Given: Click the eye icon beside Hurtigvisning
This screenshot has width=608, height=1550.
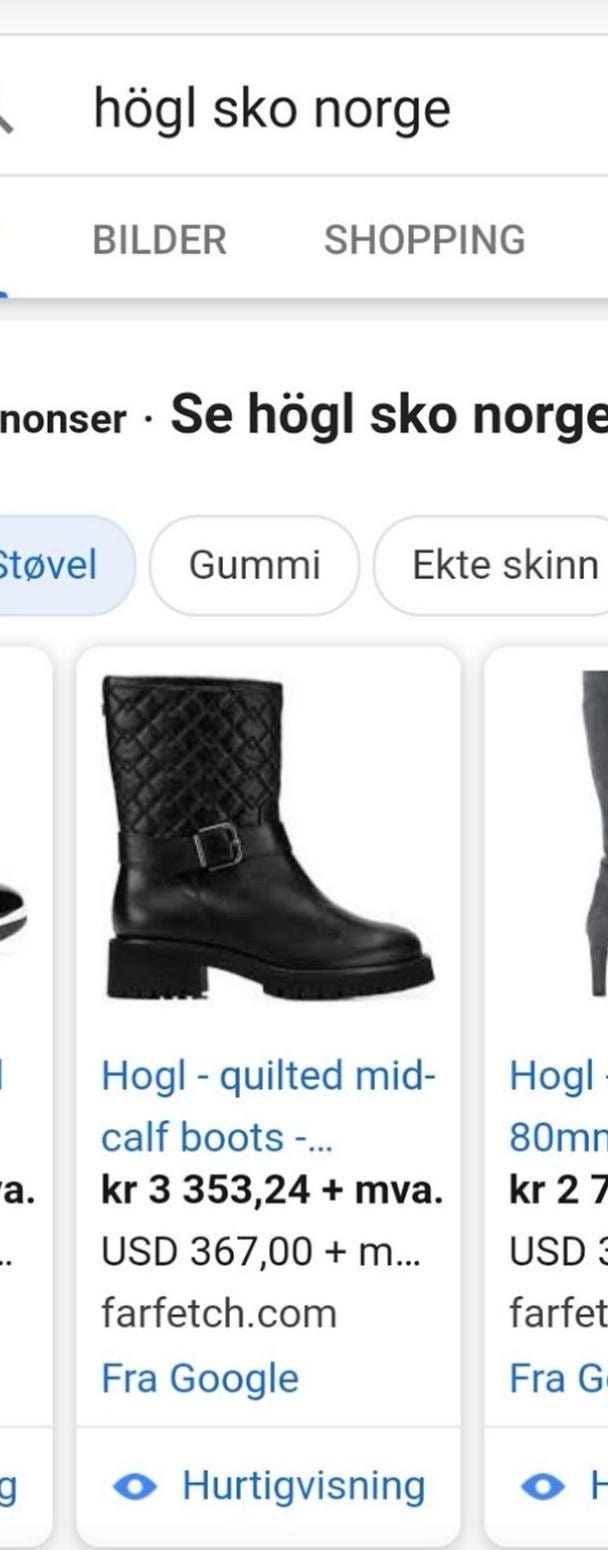Looking at the screenshot, I should coord(135,1487).
